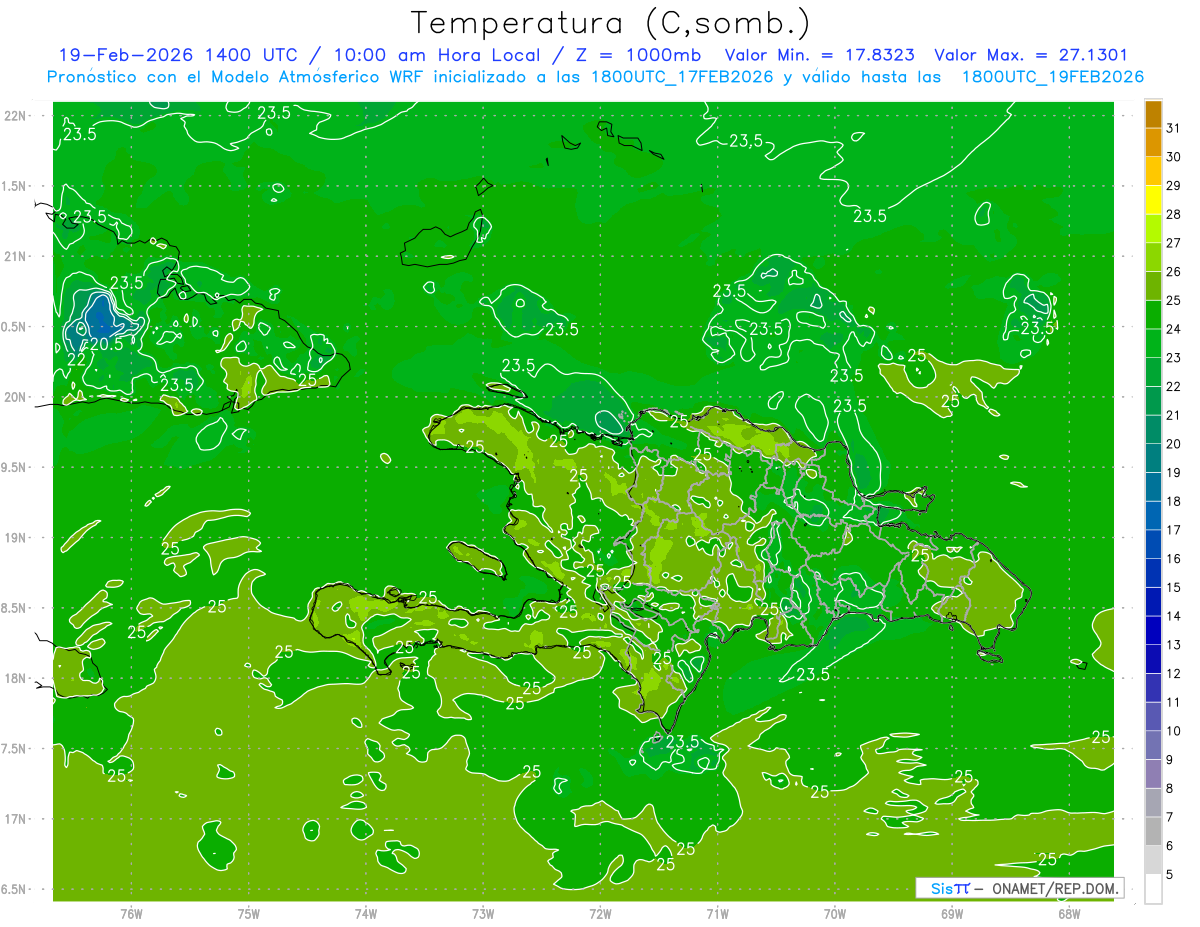Viewport: 1200px width, 927px height.
Task: Click the title "Temperatura (C,somb.)"
Action: point(610,23)
